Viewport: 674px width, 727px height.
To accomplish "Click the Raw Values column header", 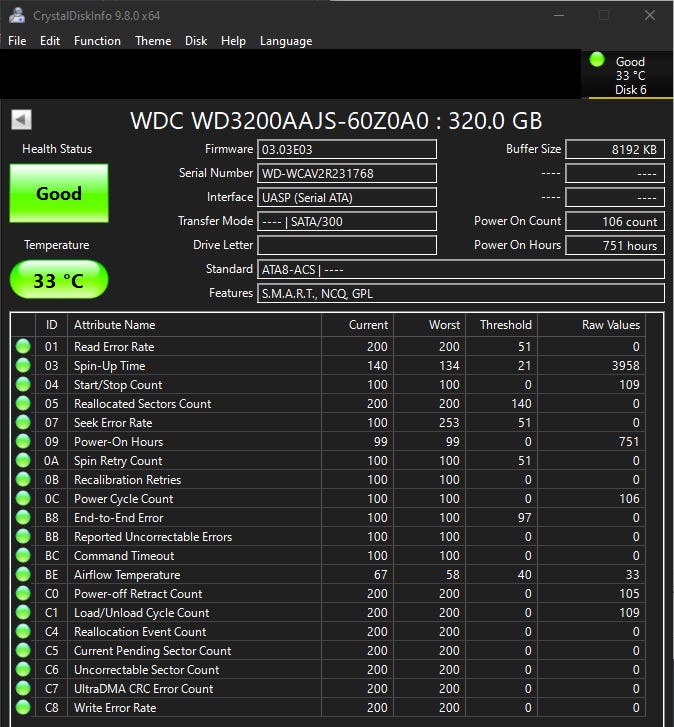I will pos(591,325).
